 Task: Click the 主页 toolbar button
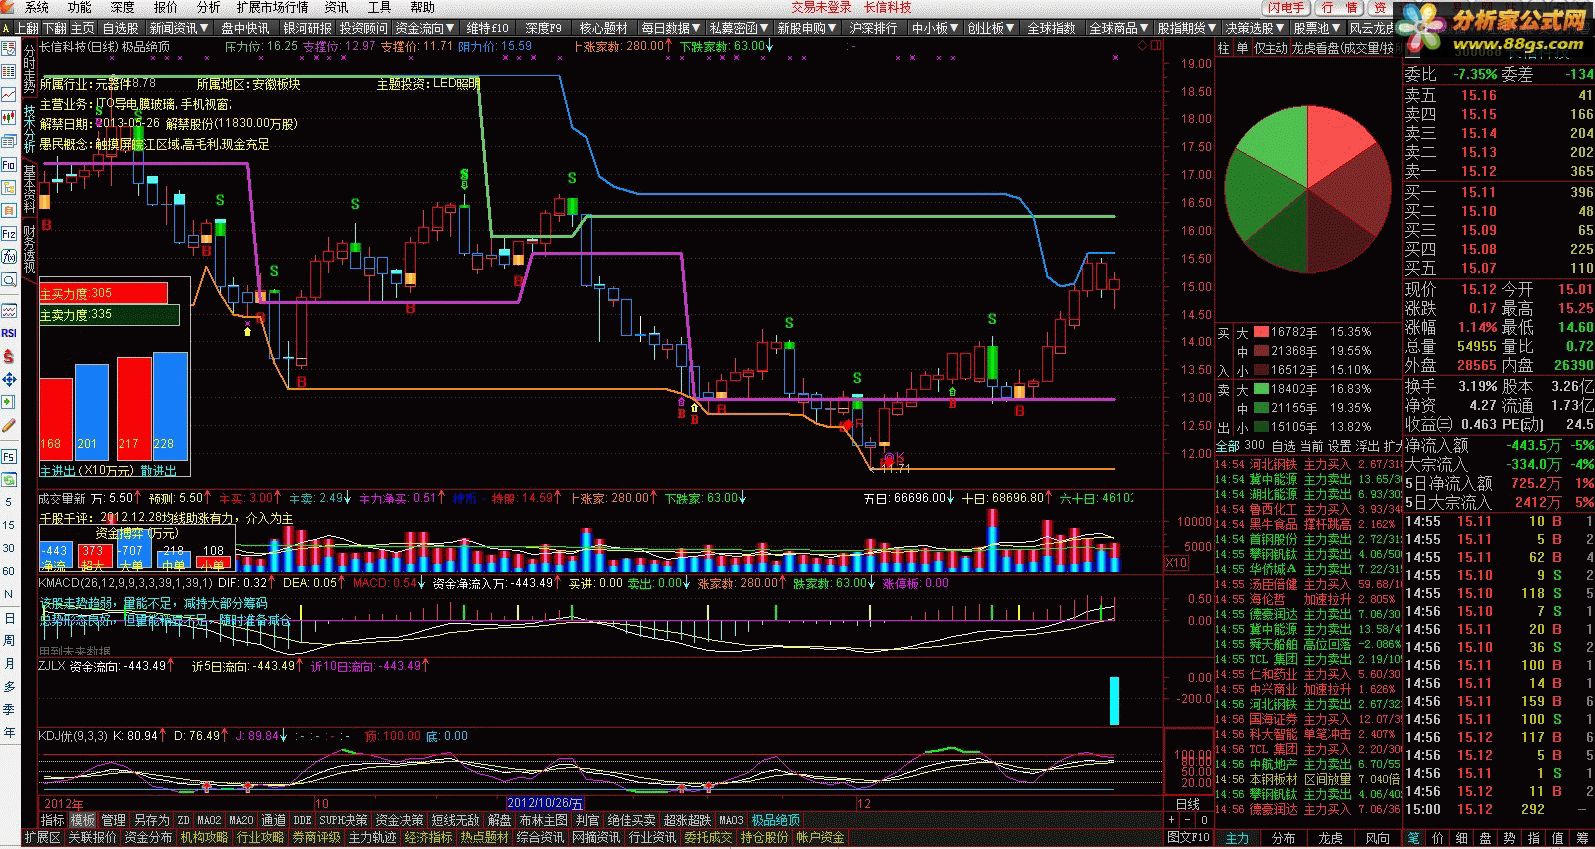pyautogui.click(x=83, y=28)
